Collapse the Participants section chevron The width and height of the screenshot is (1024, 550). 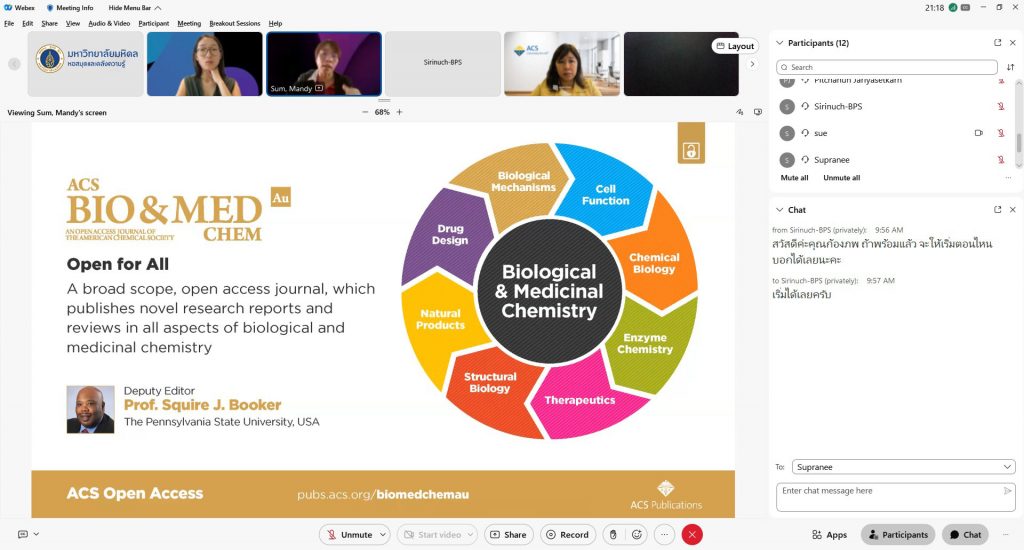click(780, 43)
